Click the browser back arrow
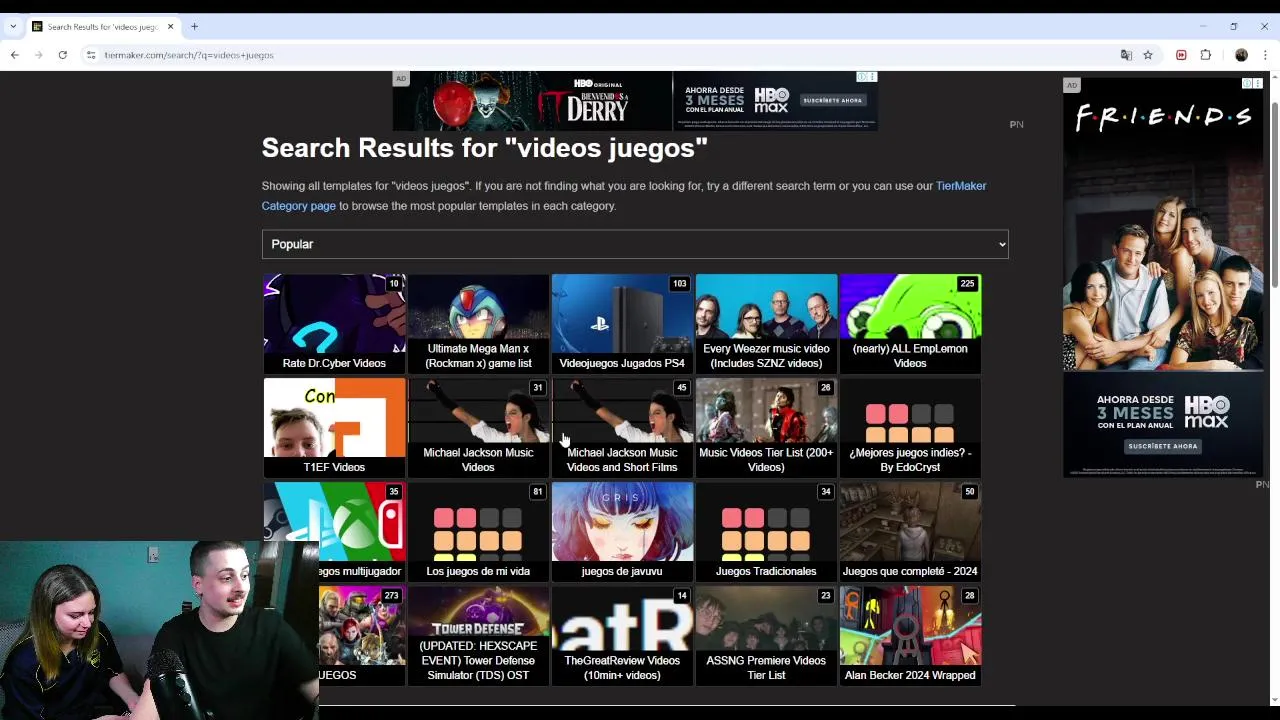The width and height of the screenshot is (1280, 720). [15, 55]
